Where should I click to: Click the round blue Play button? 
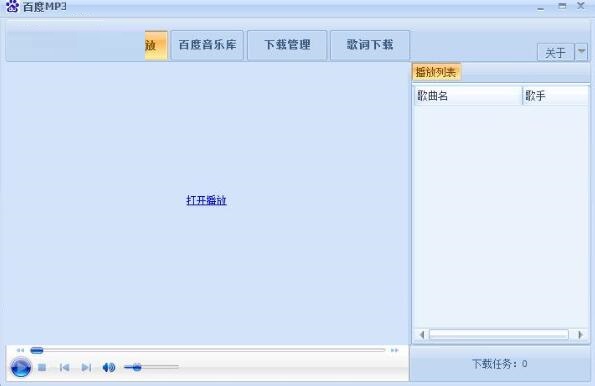coord(20,367)
